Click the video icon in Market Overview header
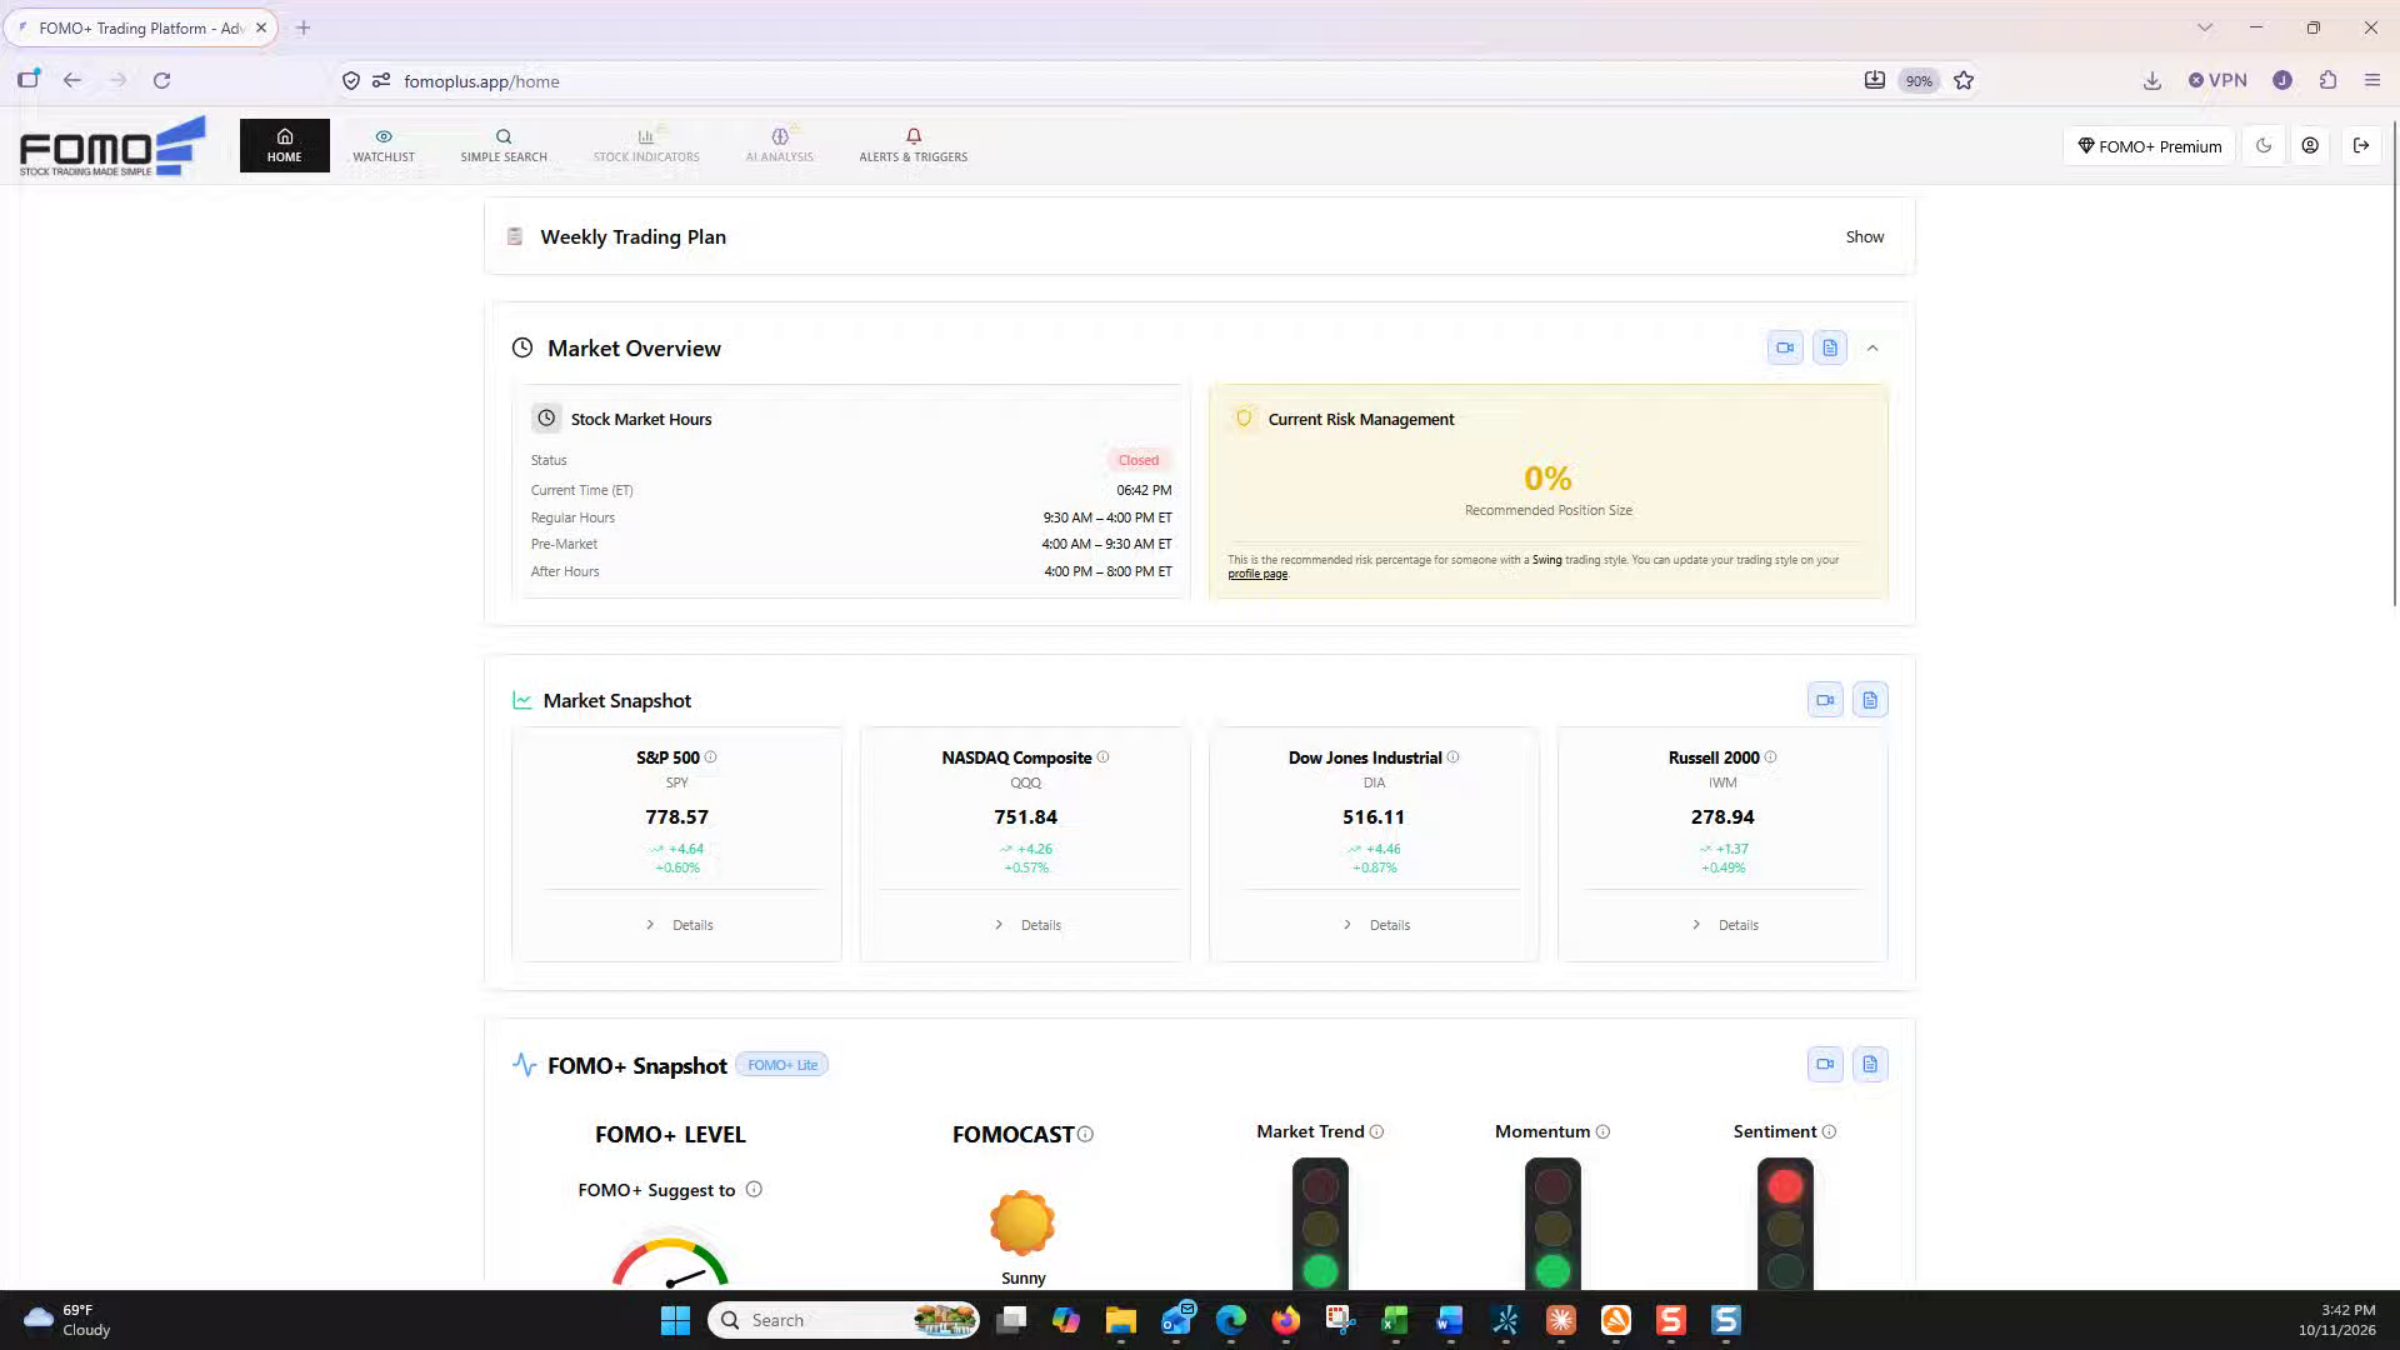The image size is (2400, 1350). tap(1785, 348)
